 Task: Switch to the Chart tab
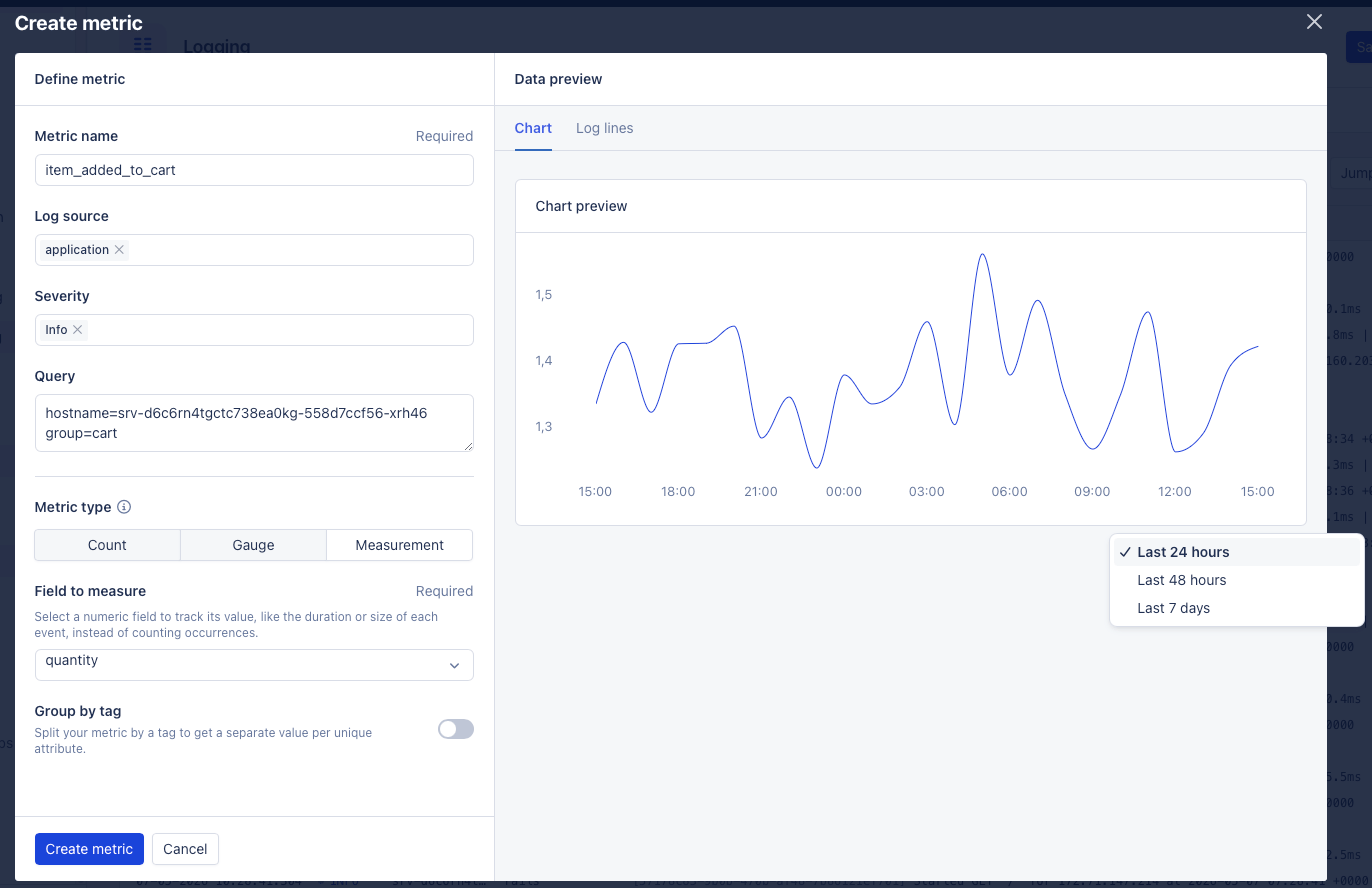533,128
